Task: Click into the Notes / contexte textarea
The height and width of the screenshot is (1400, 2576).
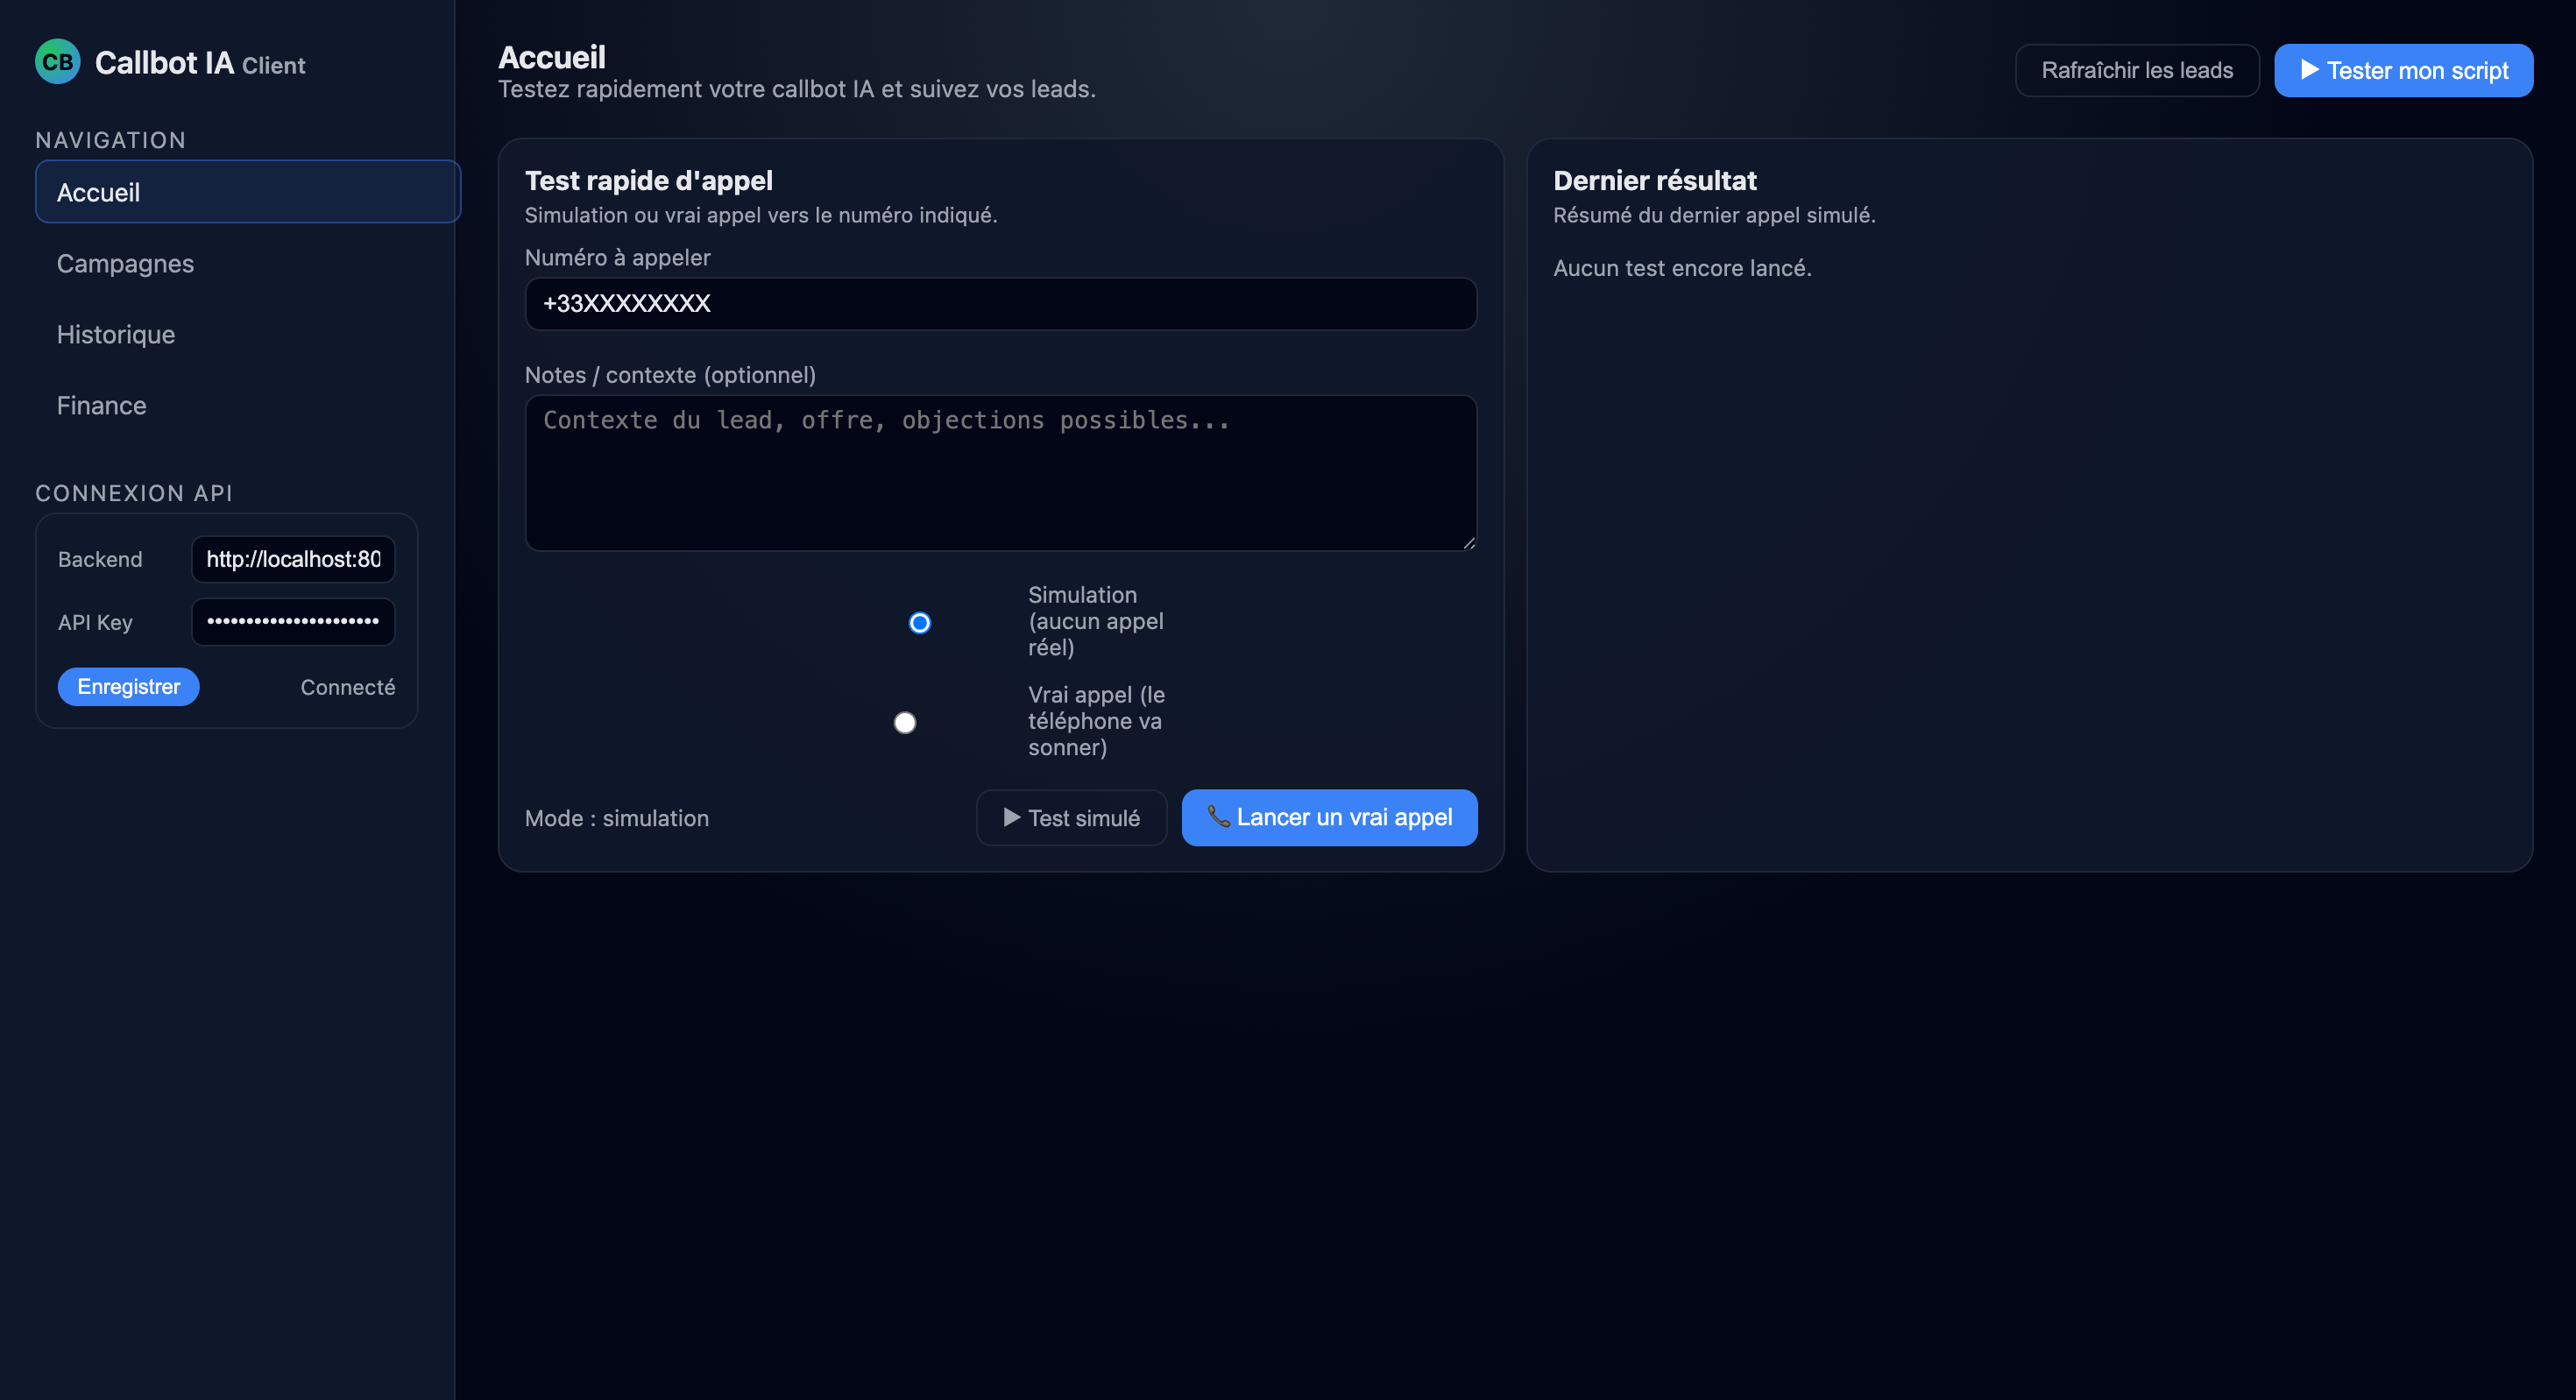Action: tap(1000, 472)
